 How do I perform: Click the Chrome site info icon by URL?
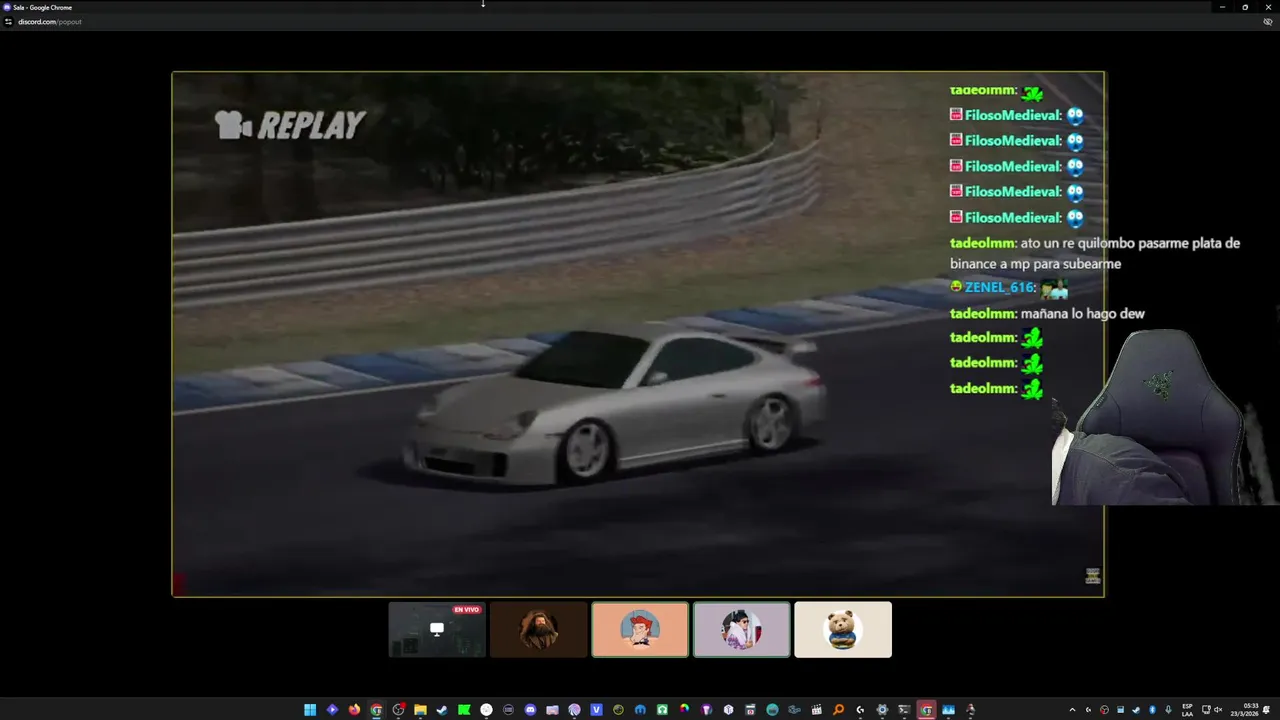click(x=8, y=21)
